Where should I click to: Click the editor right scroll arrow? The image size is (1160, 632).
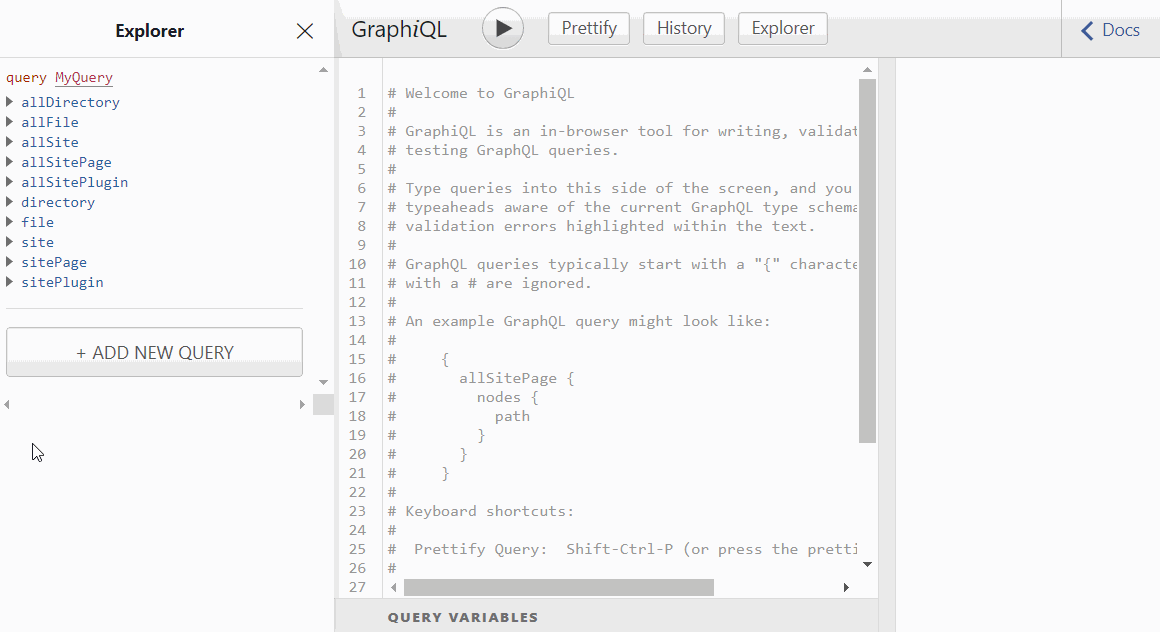pyautogui.click(x=846, y=588)
